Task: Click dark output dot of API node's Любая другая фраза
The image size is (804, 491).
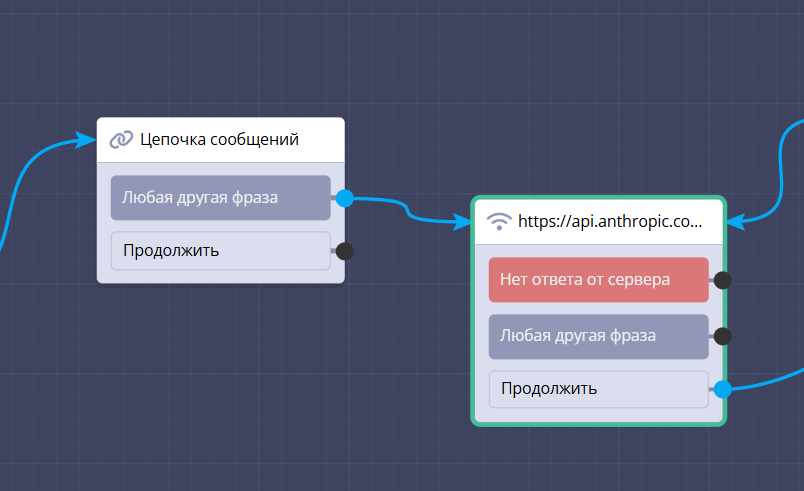Action: click(723, 336)
